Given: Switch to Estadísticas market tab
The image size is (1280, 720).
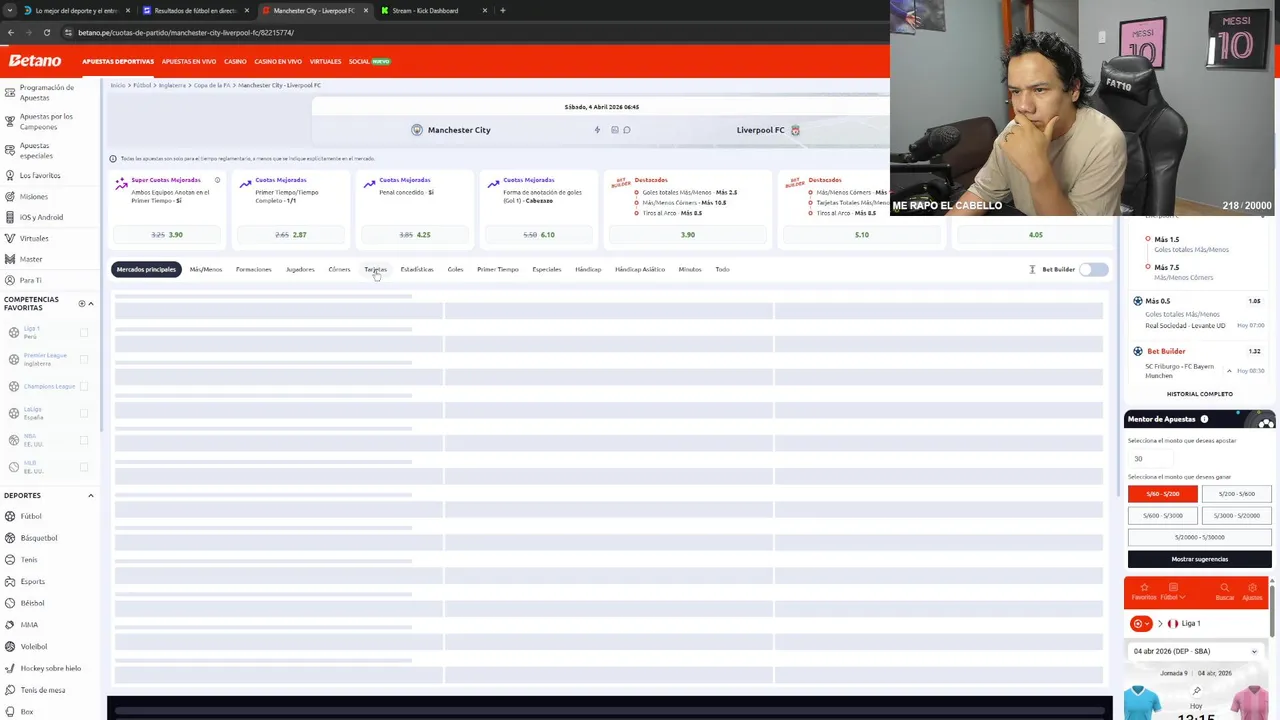Looking at the screenshot, I should [417, 269].
